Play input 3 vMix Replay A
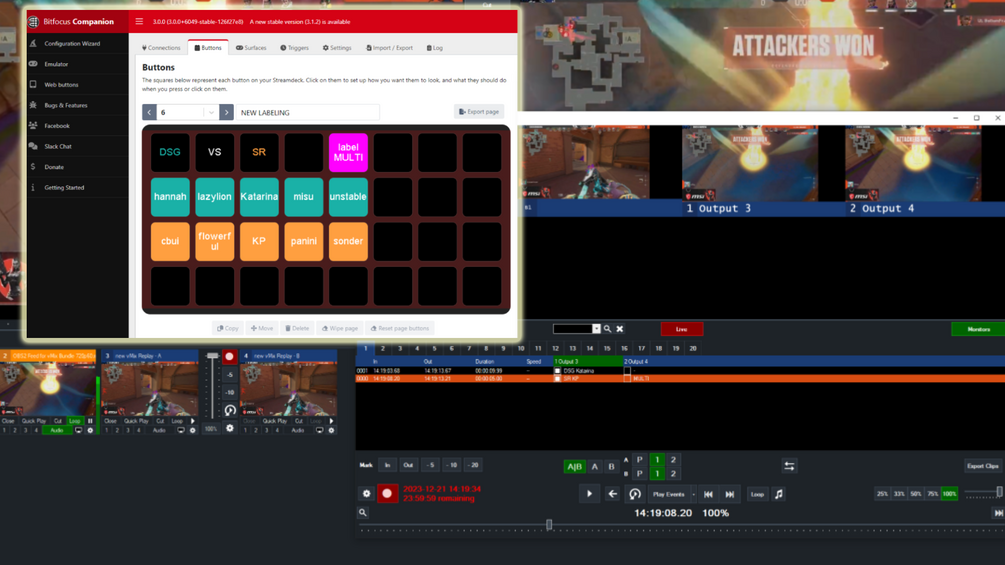 click(192, 421)
